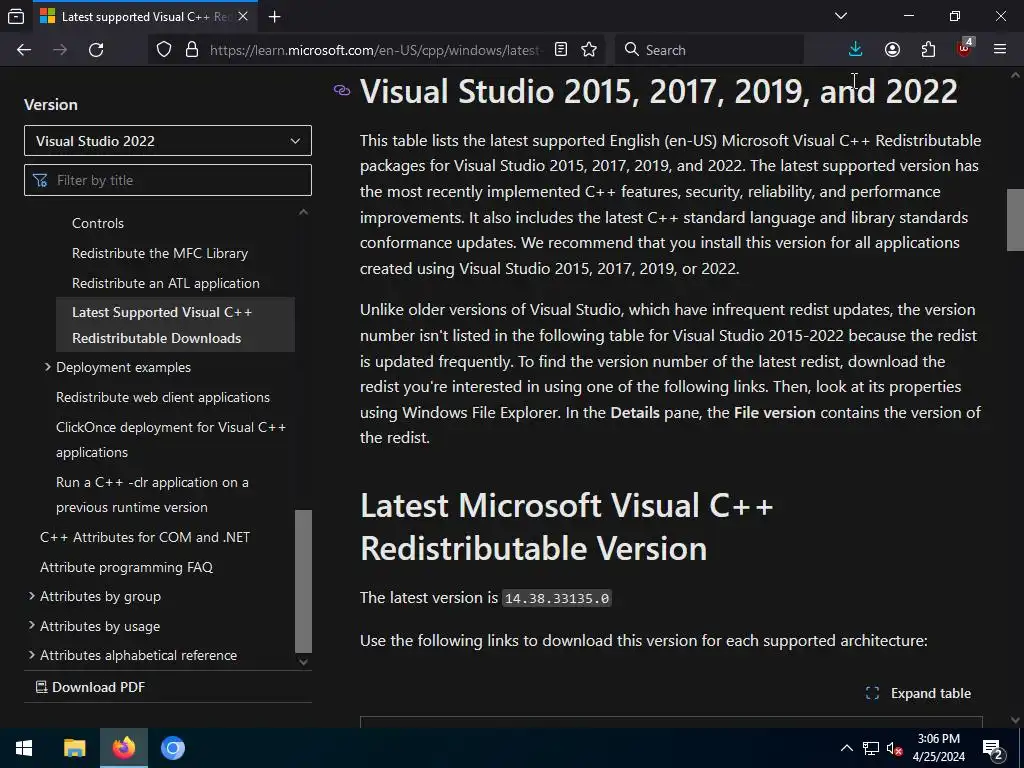The height and width of the screenshot is (768, 1024).
Task: Click the forward navigation arrow
Action: (x=60, y=50)
